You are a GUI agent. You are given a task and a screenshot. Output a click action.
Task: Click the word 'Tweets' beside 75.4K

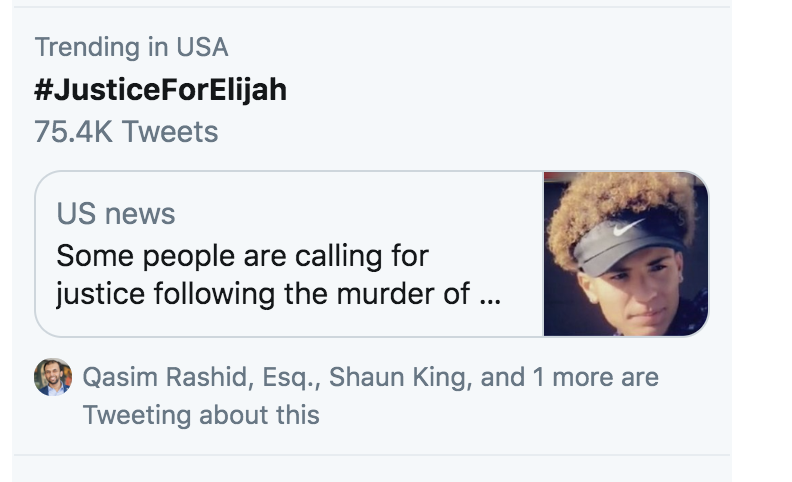(170, 132)
